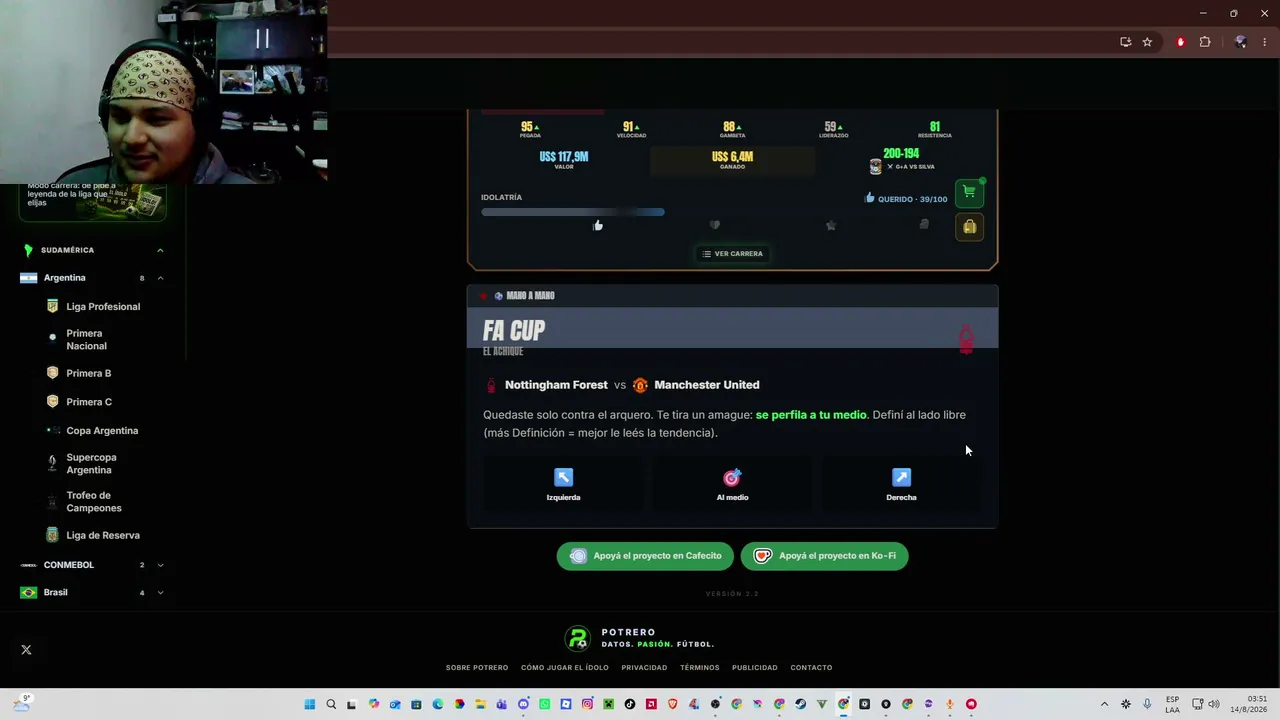Select Liga Profesional in sidebar
Screen dimensions: 1280x720
pyautogui.click(x=103, y=307)
